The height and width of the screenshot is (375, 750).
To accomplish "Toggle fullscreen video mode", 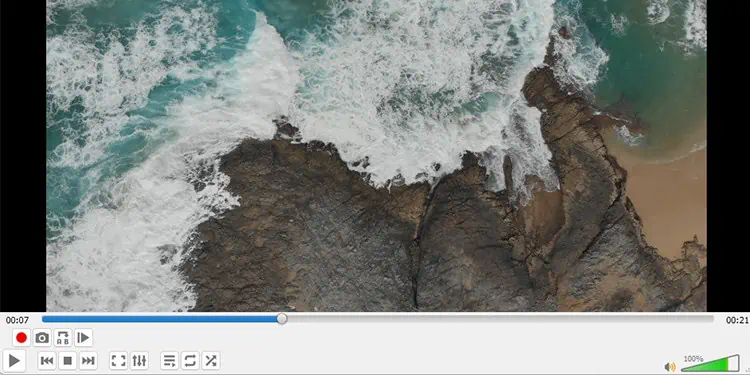I will 118,361.
